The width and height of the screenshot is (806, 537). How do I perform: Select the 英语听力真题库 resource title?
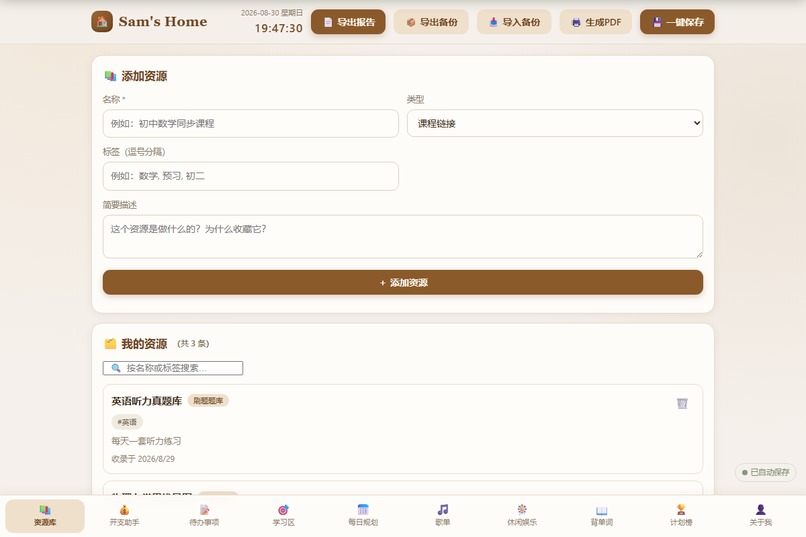[x=147, y=401]
